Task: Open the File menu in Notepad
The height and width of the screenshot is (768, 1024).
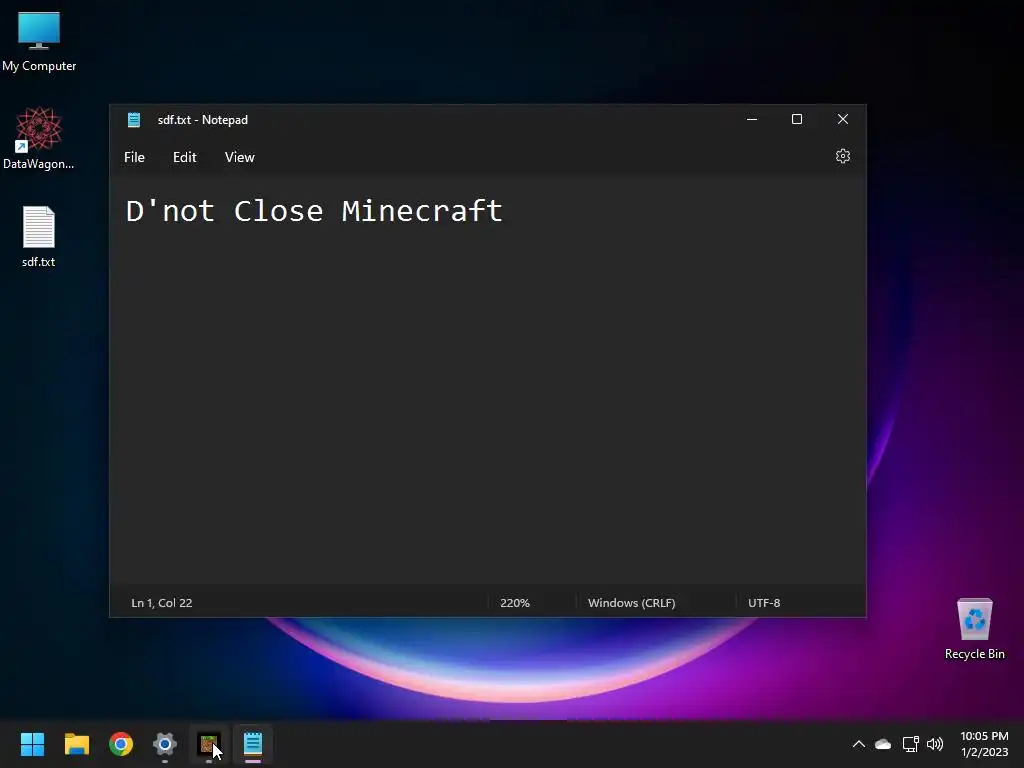Action: (x=135, y=157)
